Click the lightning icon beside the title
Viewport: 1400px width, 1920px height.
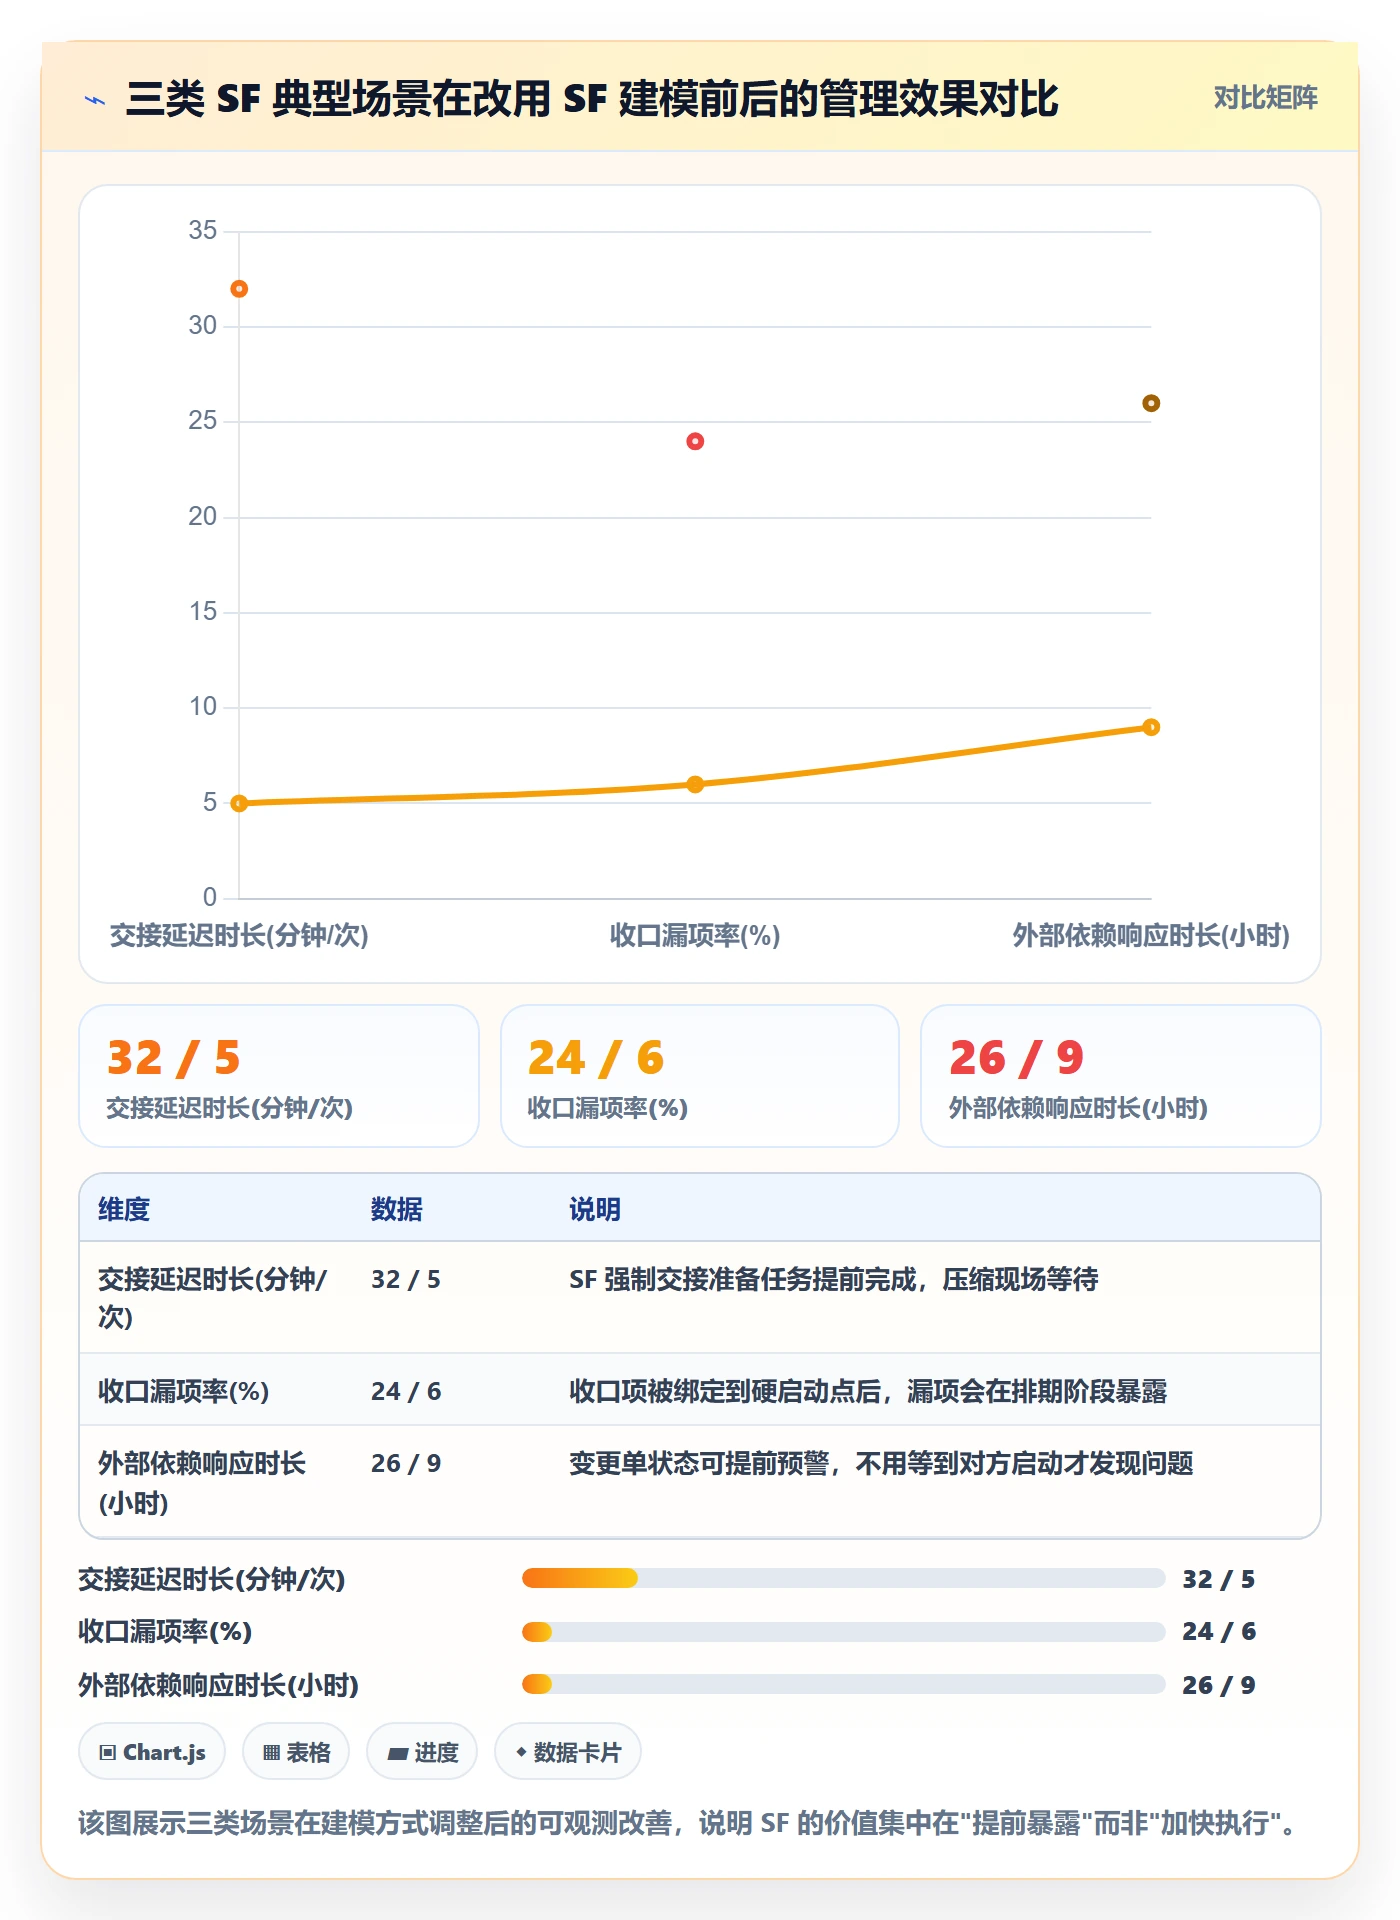coord(96,100)
